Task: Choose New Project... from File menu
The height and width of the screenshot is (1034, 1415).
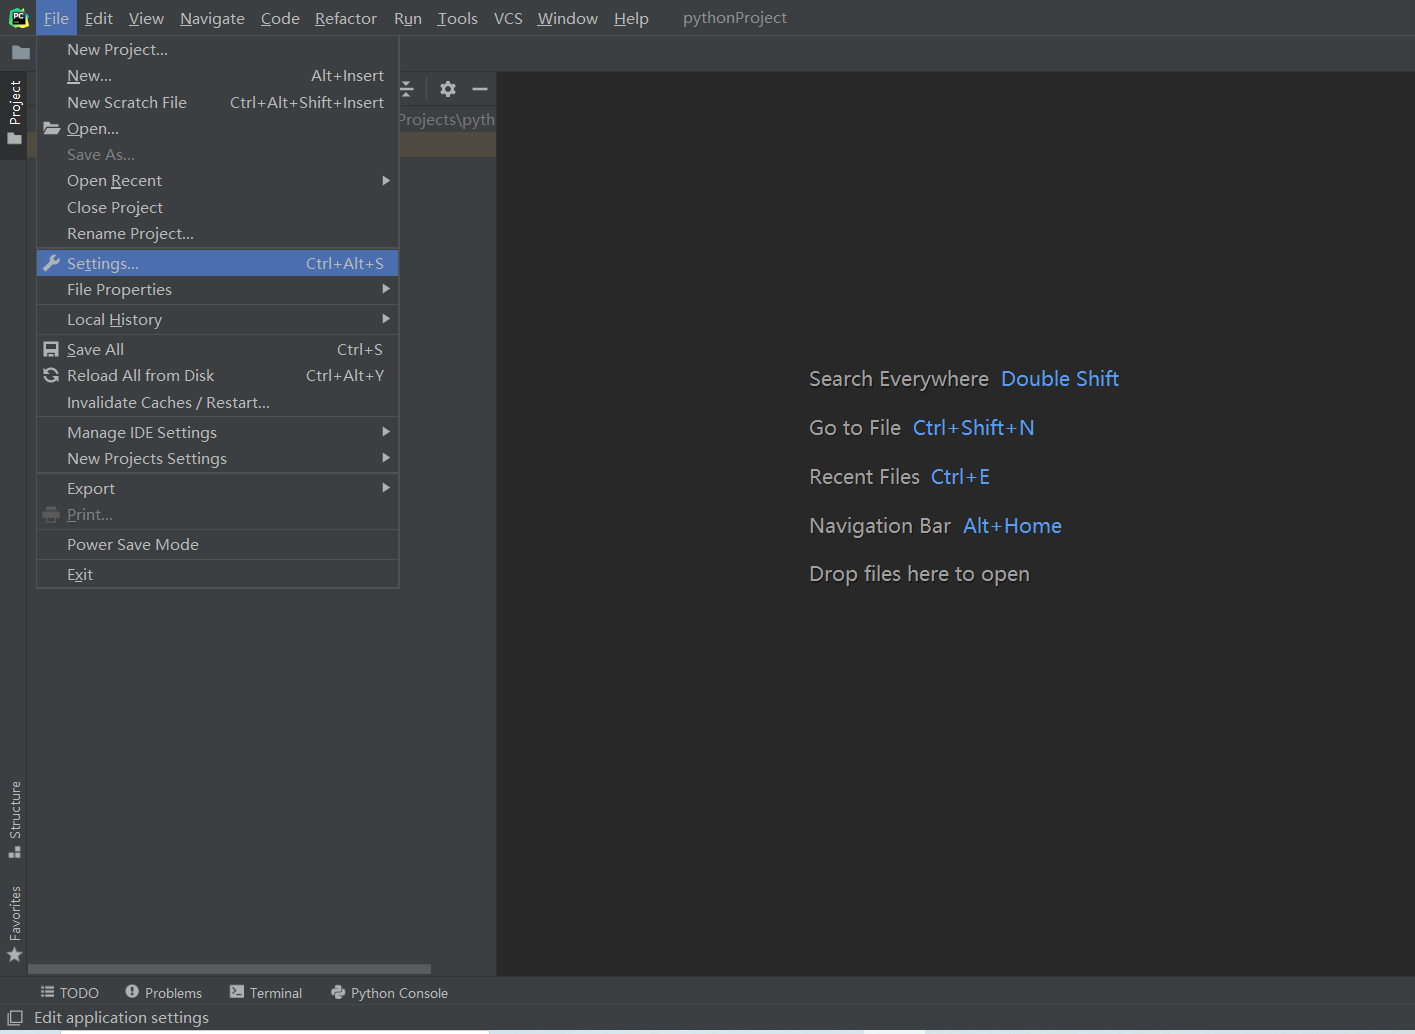Action: pyautogui.click(x=217, y=49)
